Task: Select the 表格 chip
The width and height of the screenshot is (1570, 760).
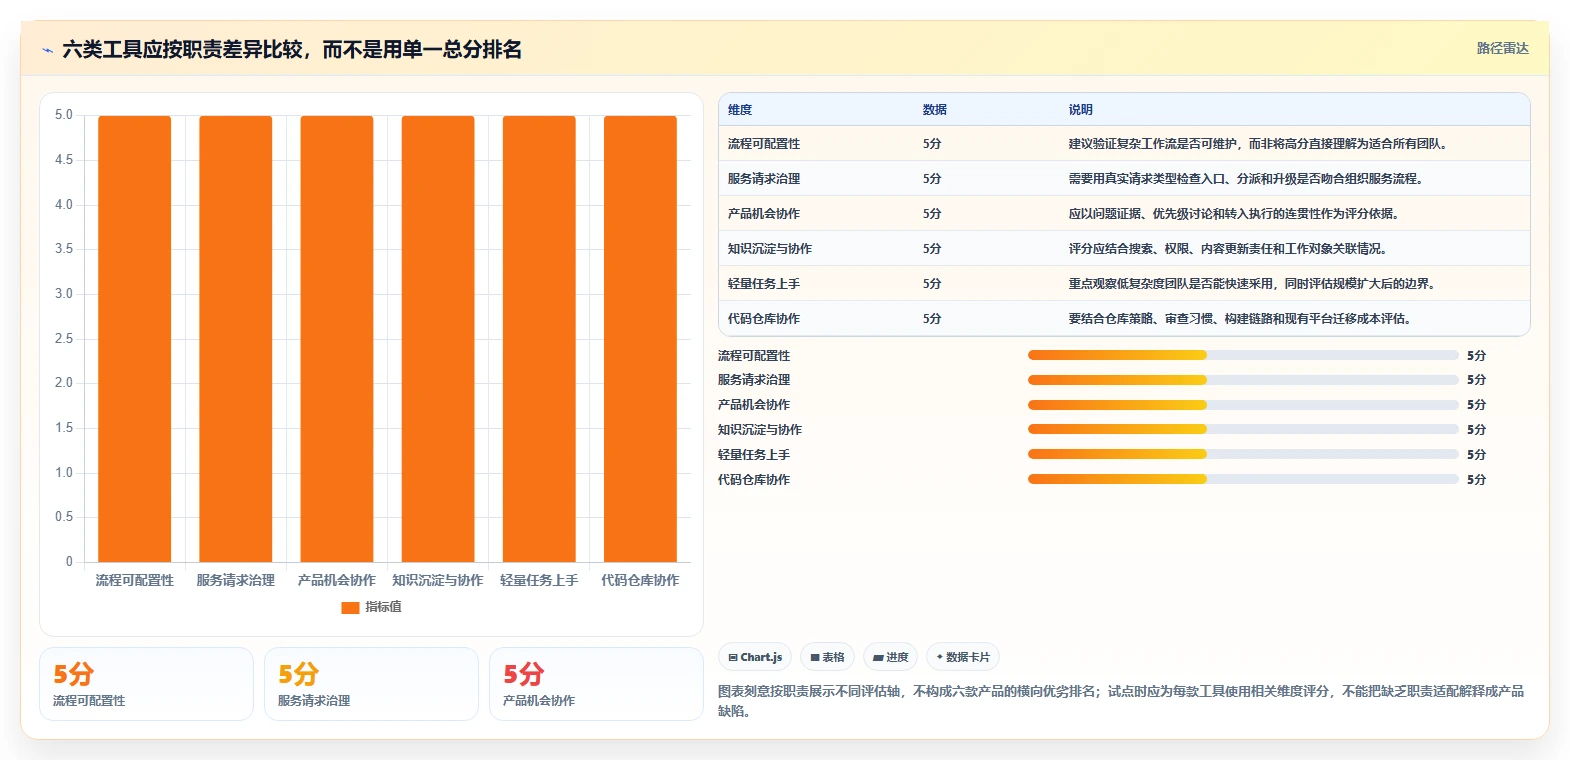Action: [x=827, y=657]
